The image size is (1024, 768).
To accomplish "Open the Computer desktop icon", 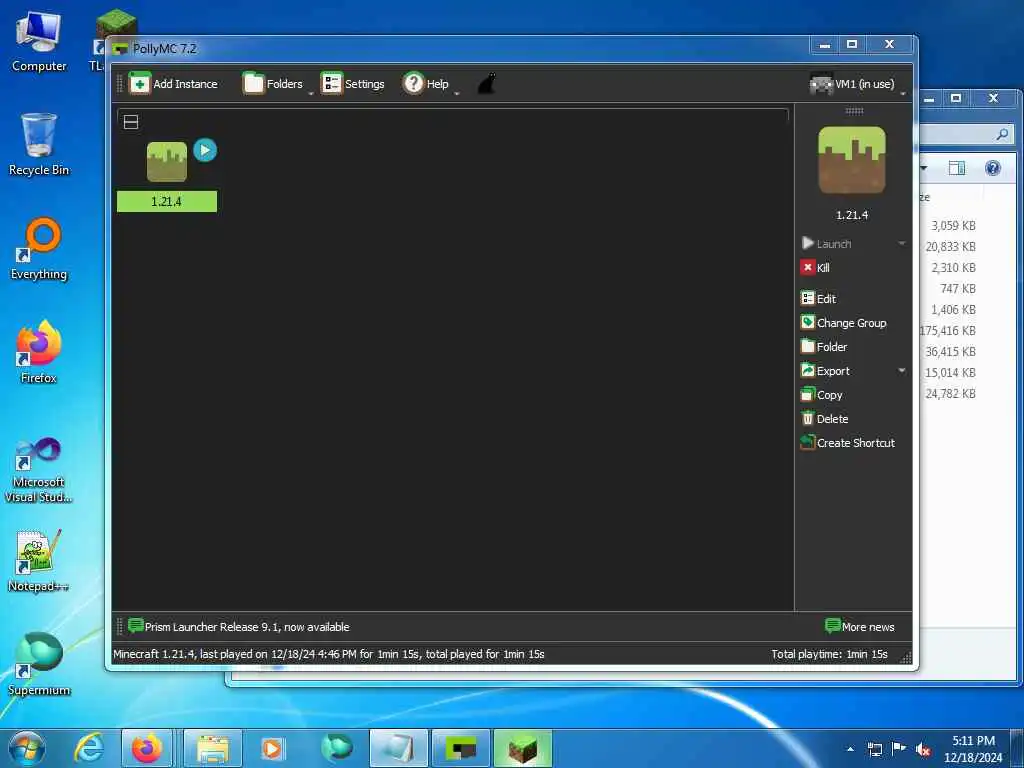I will 39,41.
